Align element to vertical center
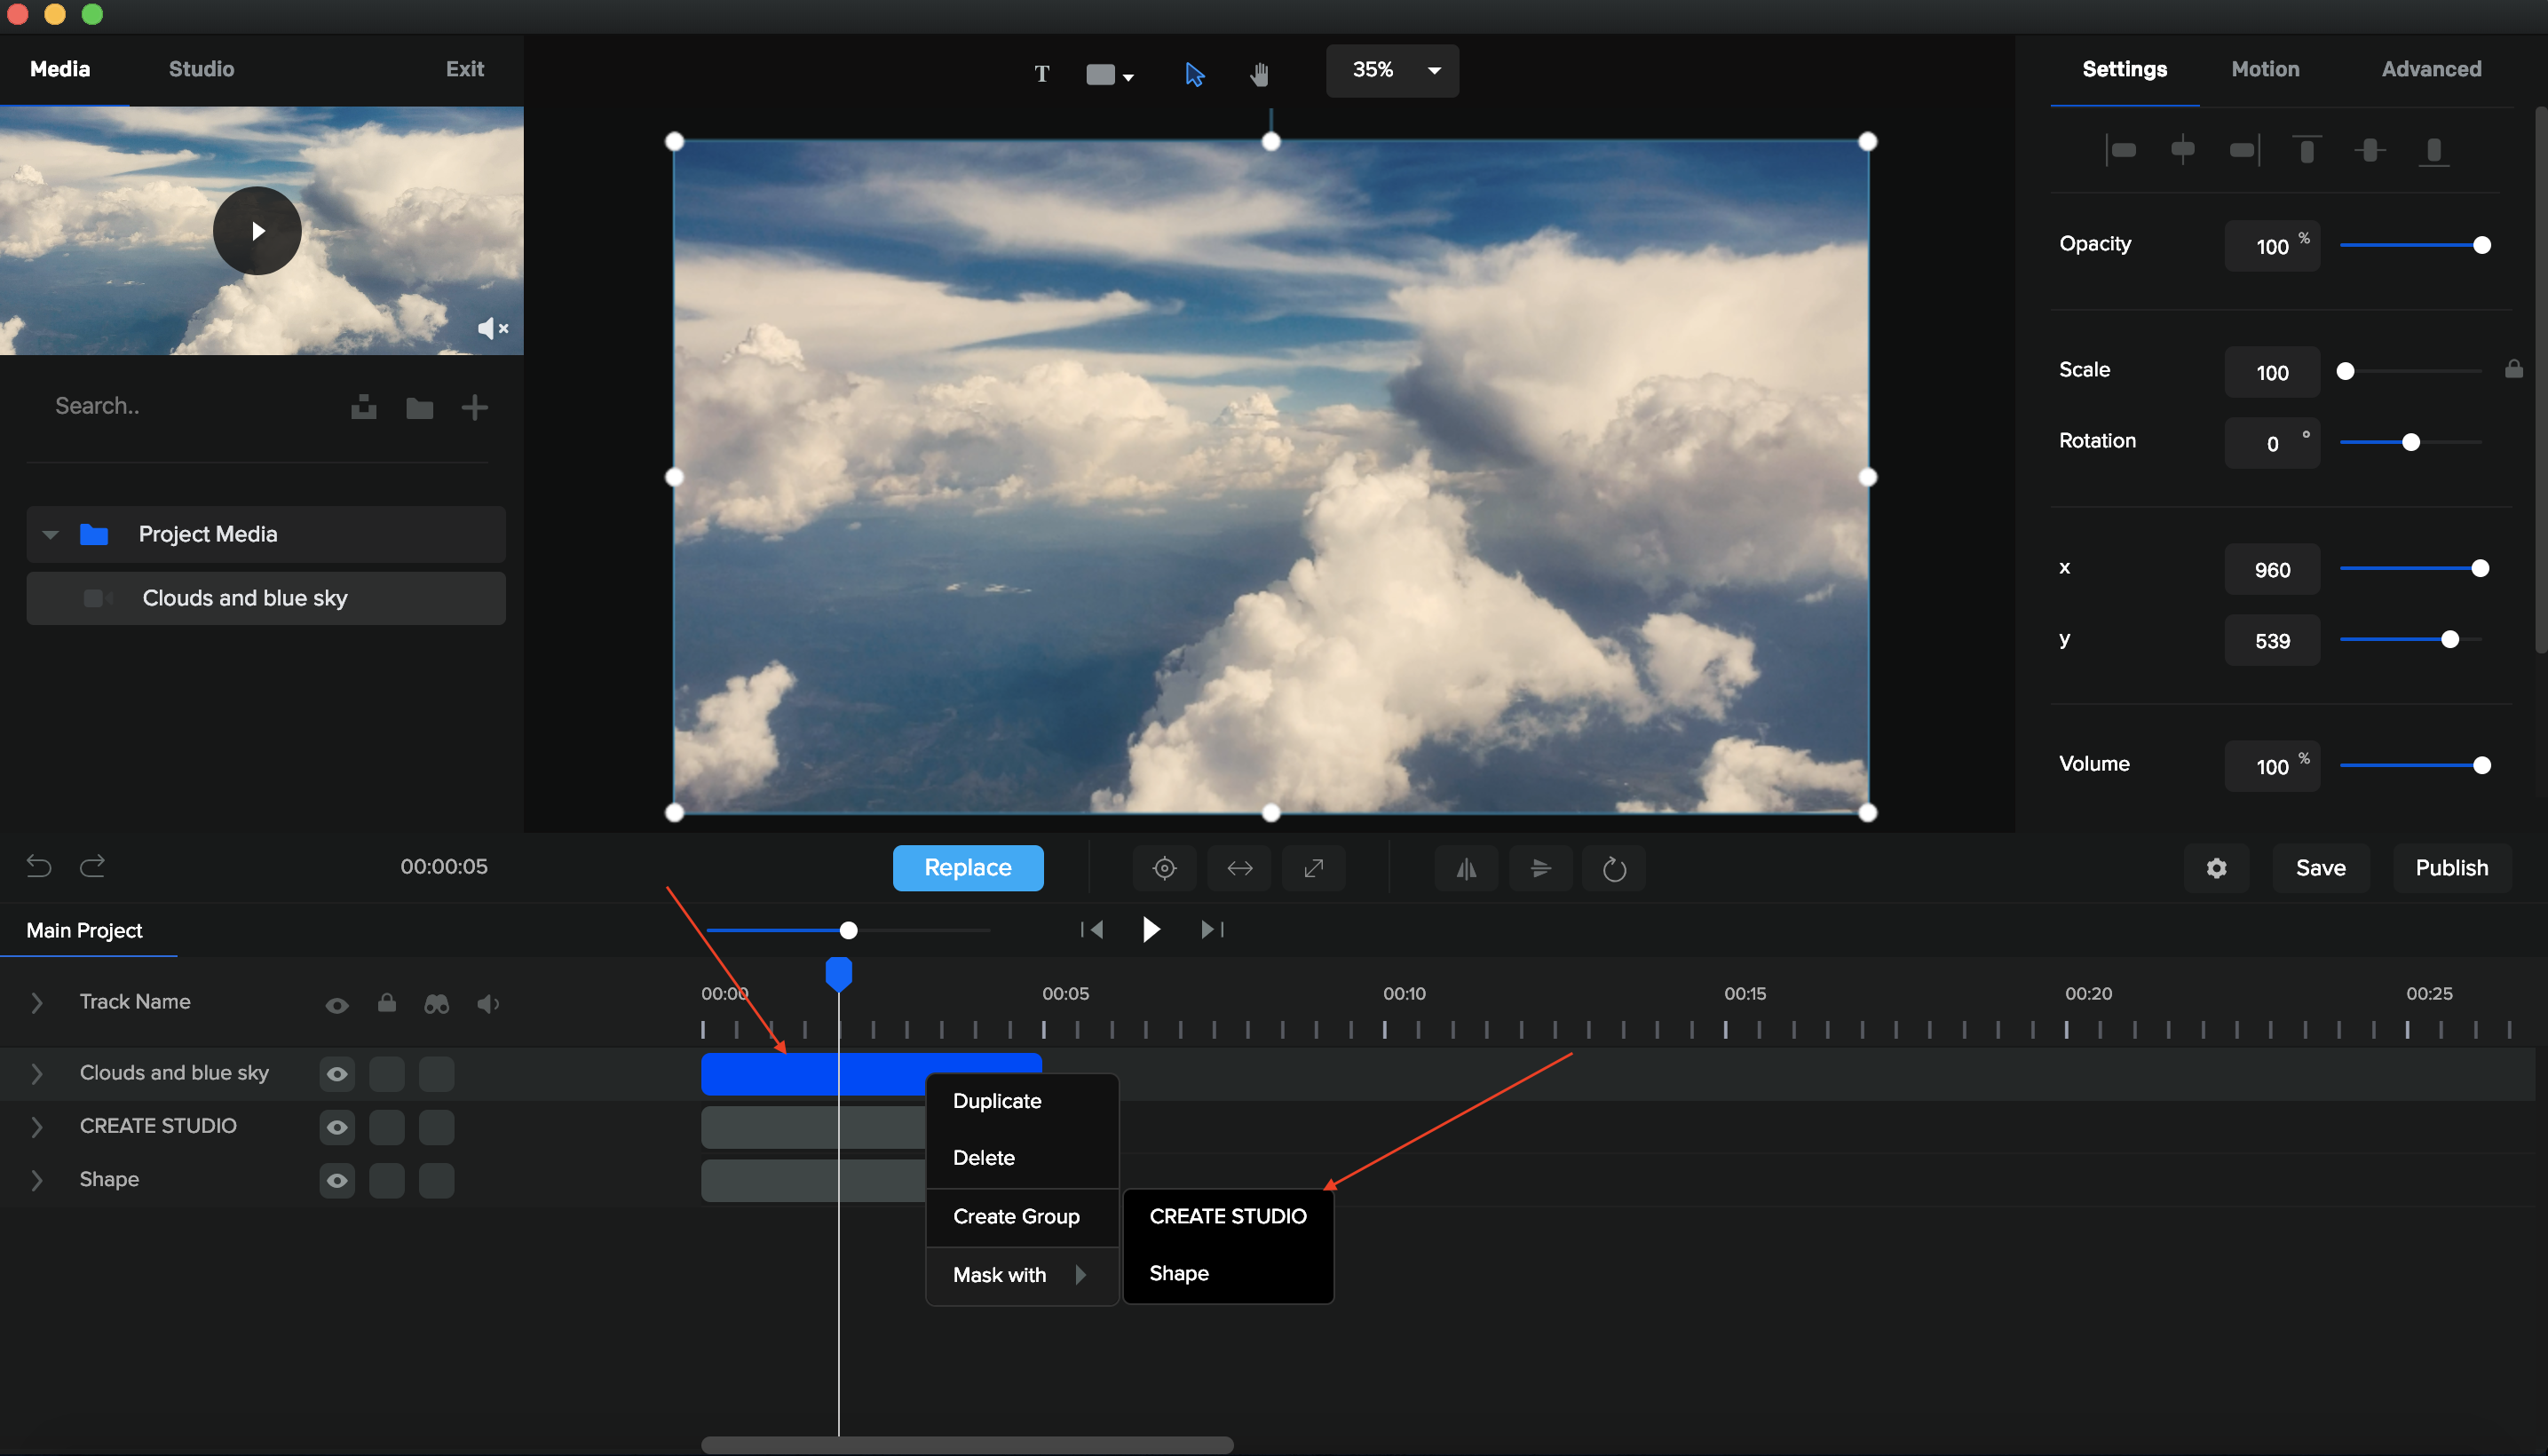Image resolution: width=2548 pixels, height=1456 pixels. tap(2369, 150)
